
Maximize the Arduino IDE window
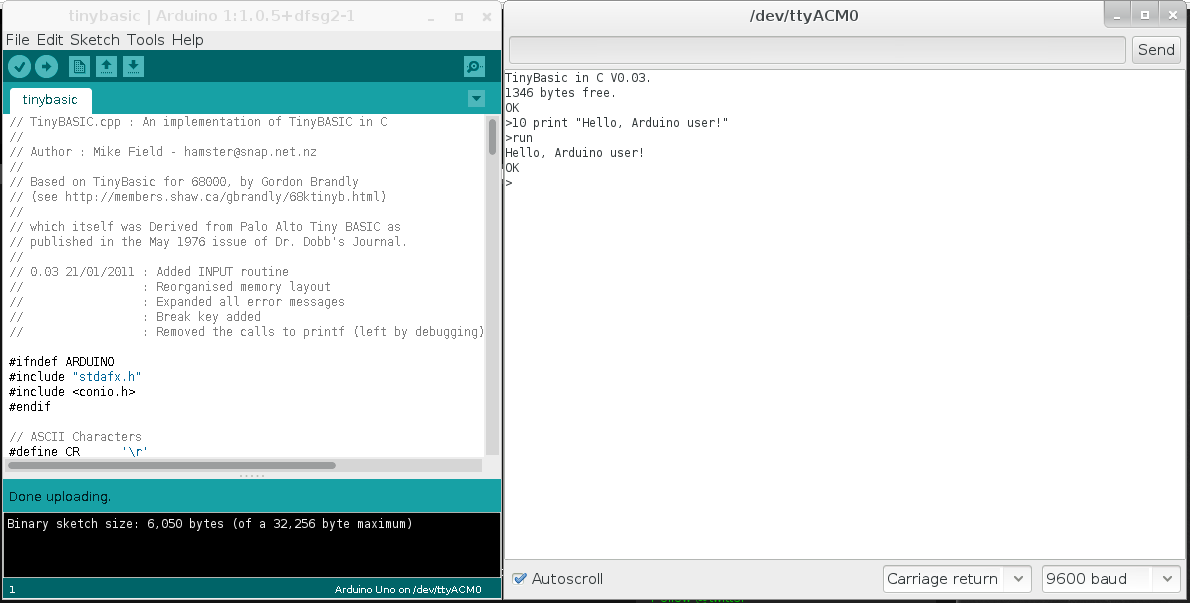[x=458, y=17]
